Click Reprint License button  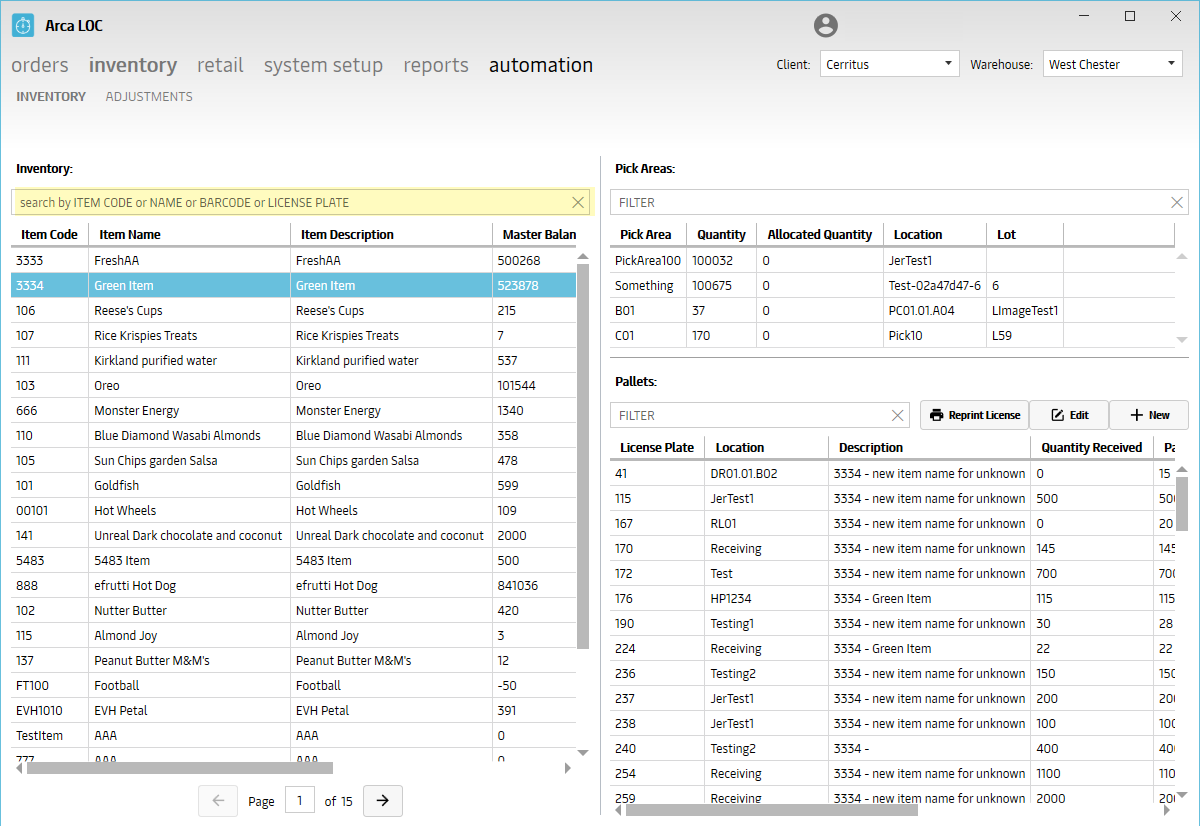(x=974, y=415)
